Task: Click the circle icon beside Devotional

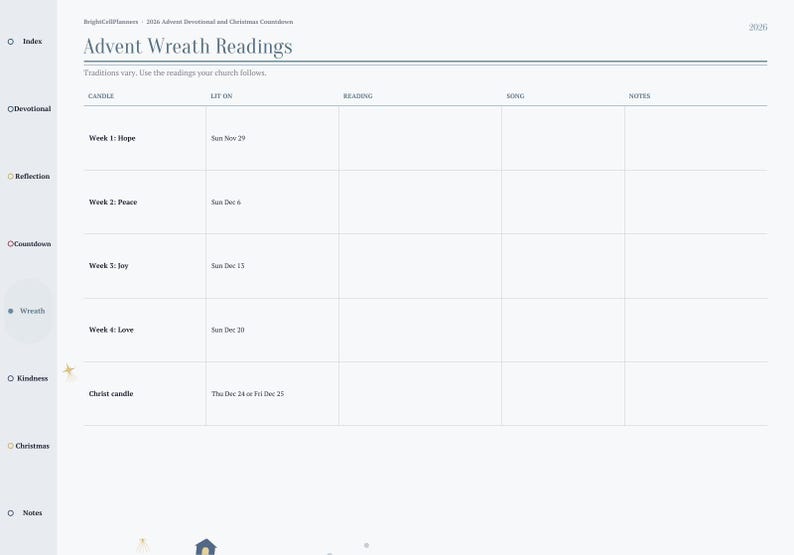Action: coord(11,109)
